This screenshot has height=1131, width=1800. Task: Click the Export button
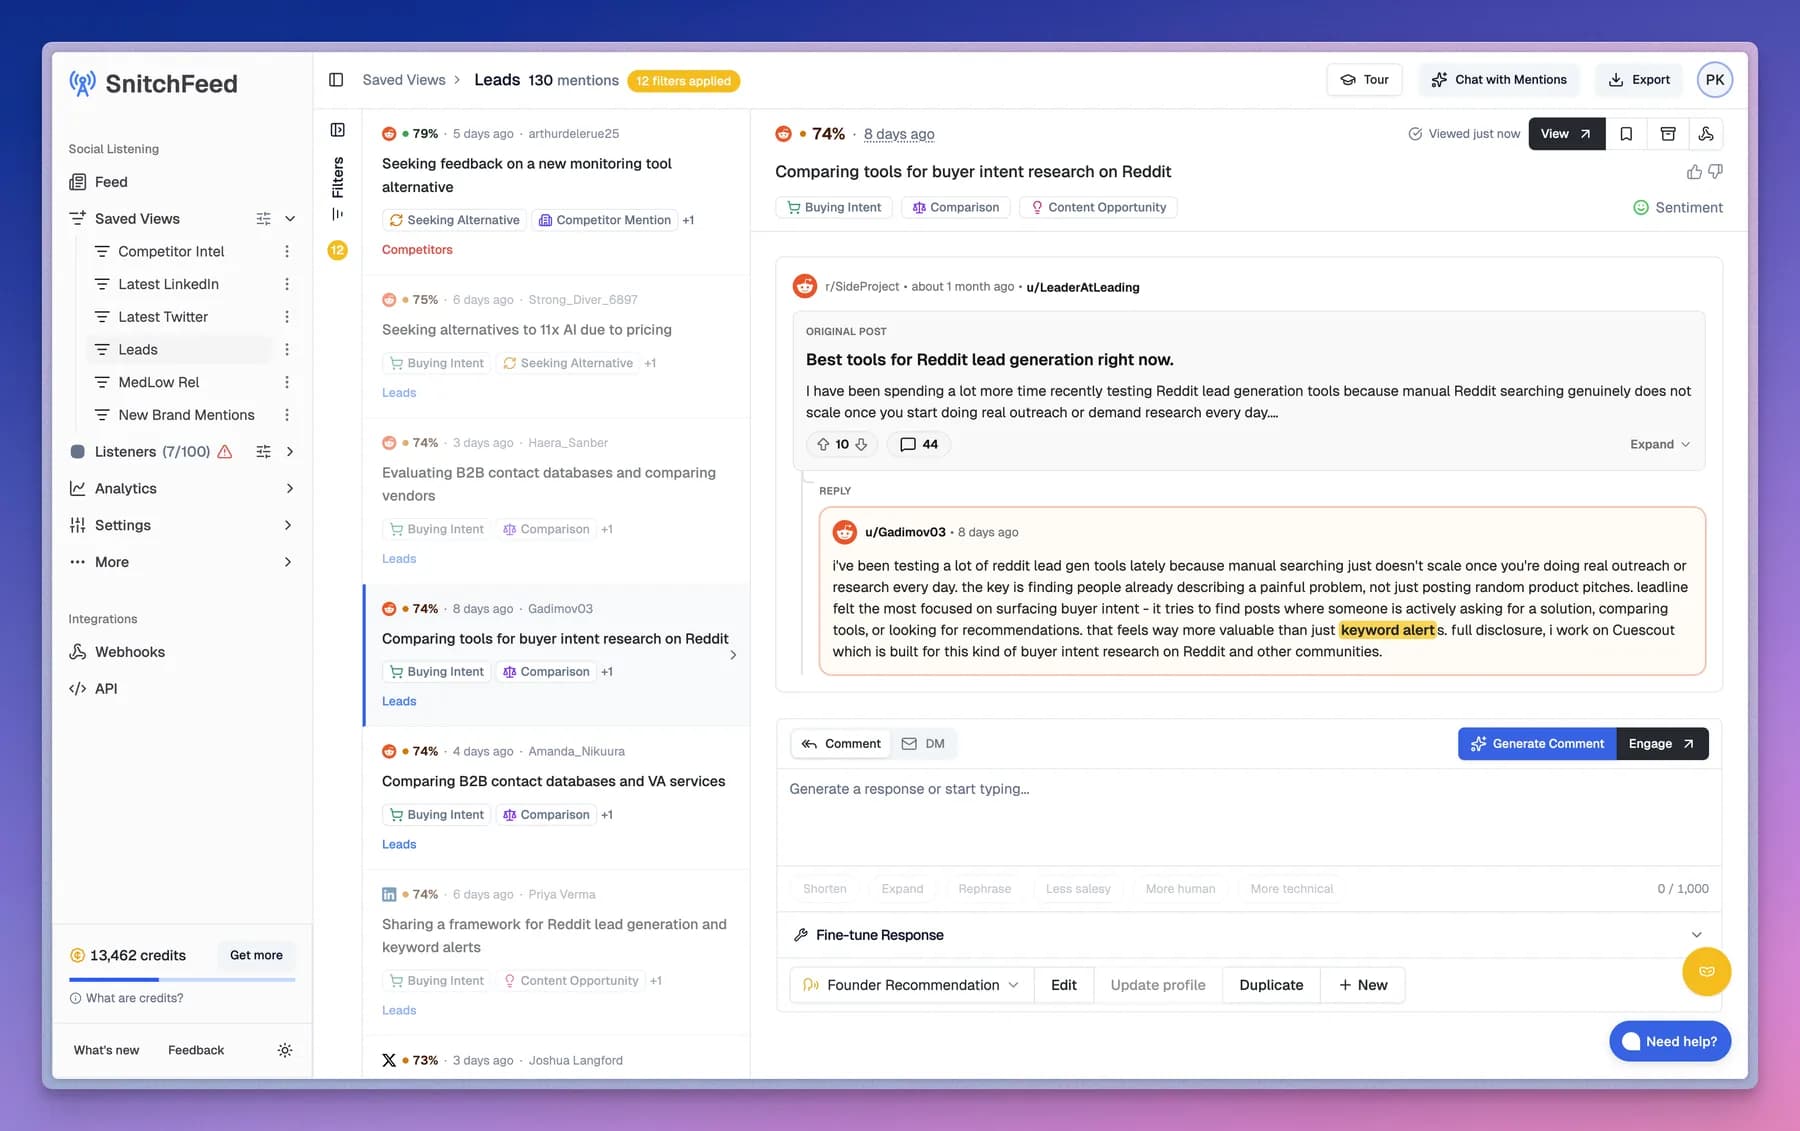pyautogui.click(x=1639, y=80)
